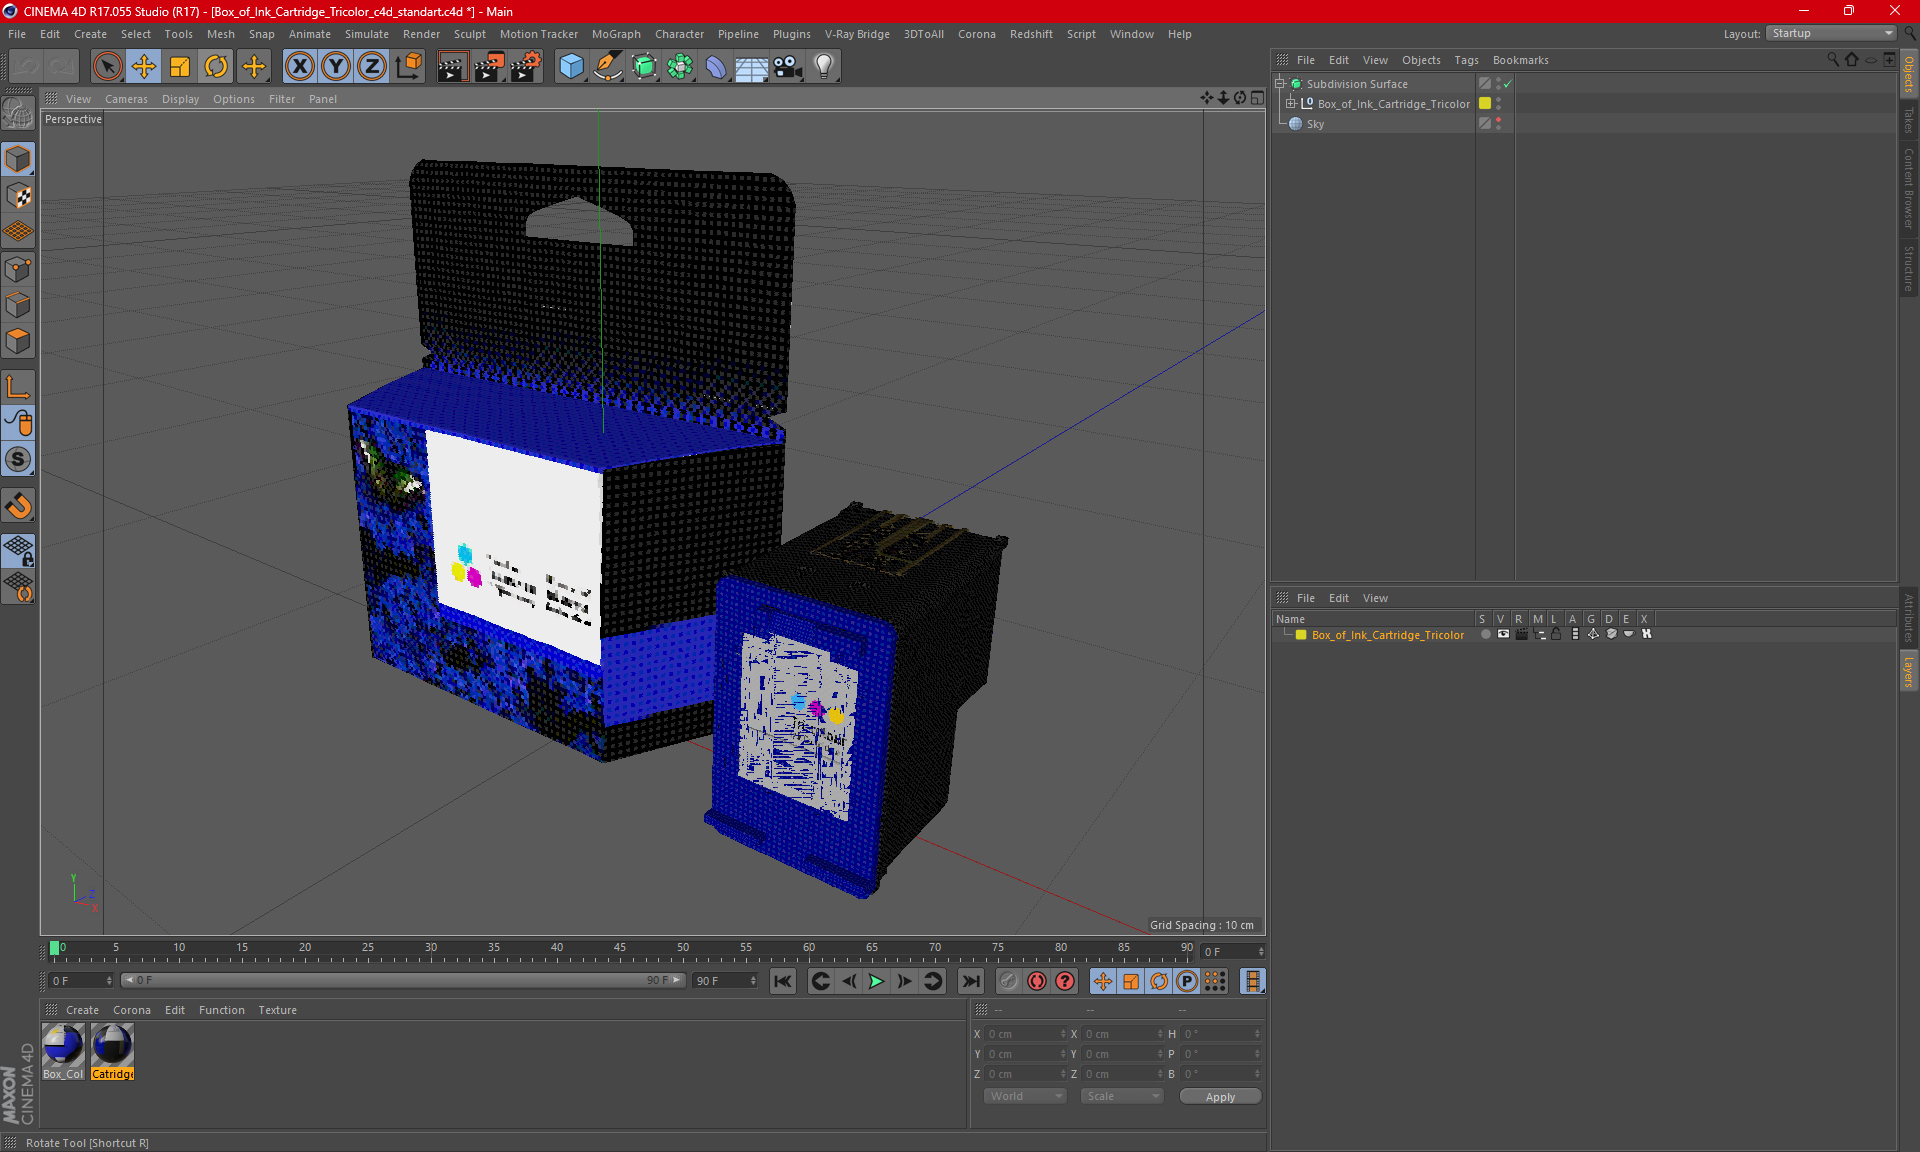
Task: Open the Simulate menu
Action: [366, 34]
